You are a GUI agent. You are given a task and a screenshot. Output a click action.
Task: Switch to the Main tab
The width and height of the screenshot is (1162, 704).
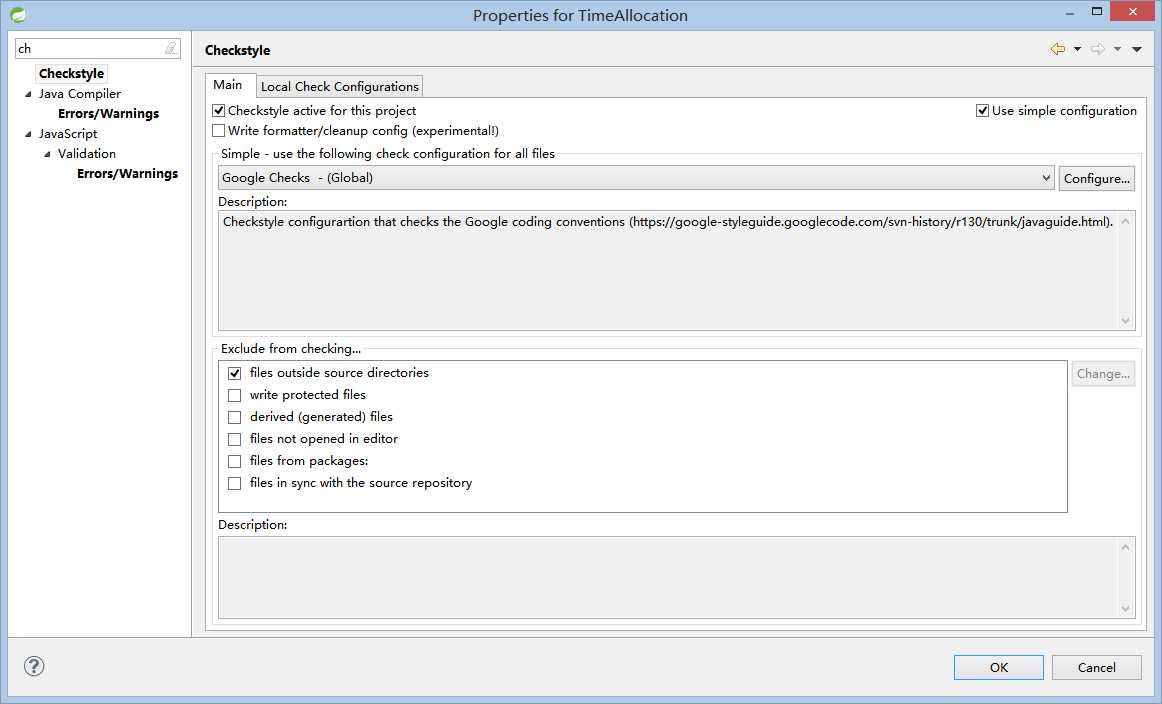coord(228,85)
